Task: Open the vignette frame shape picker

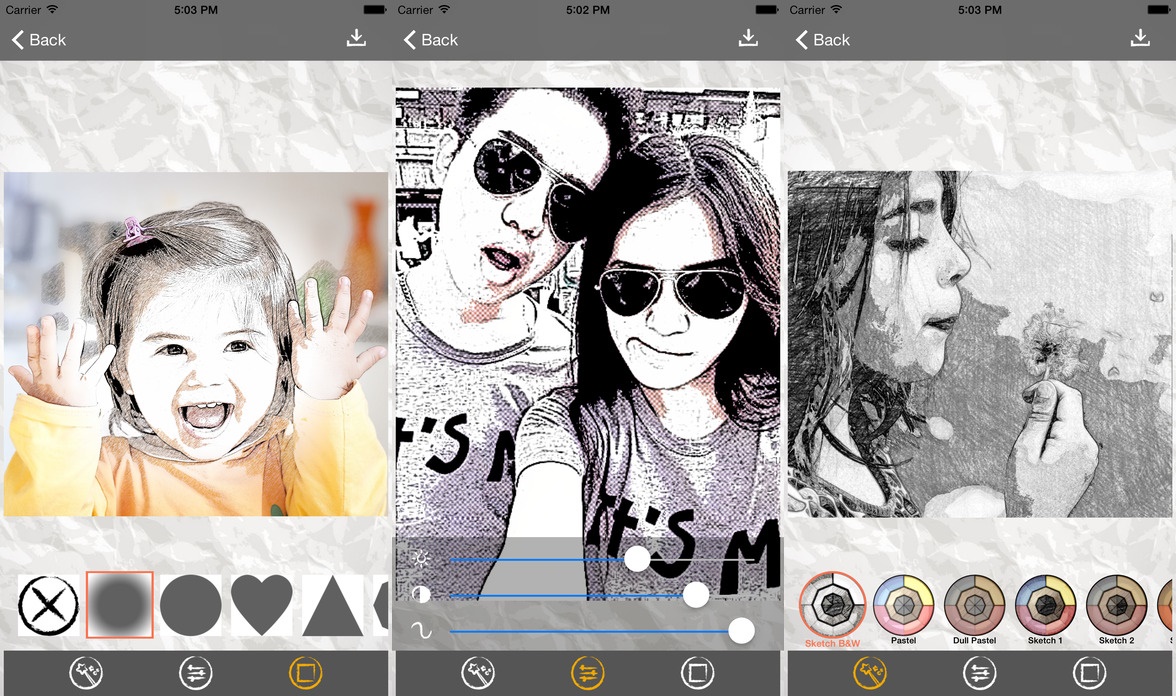Action: [306, 673]
